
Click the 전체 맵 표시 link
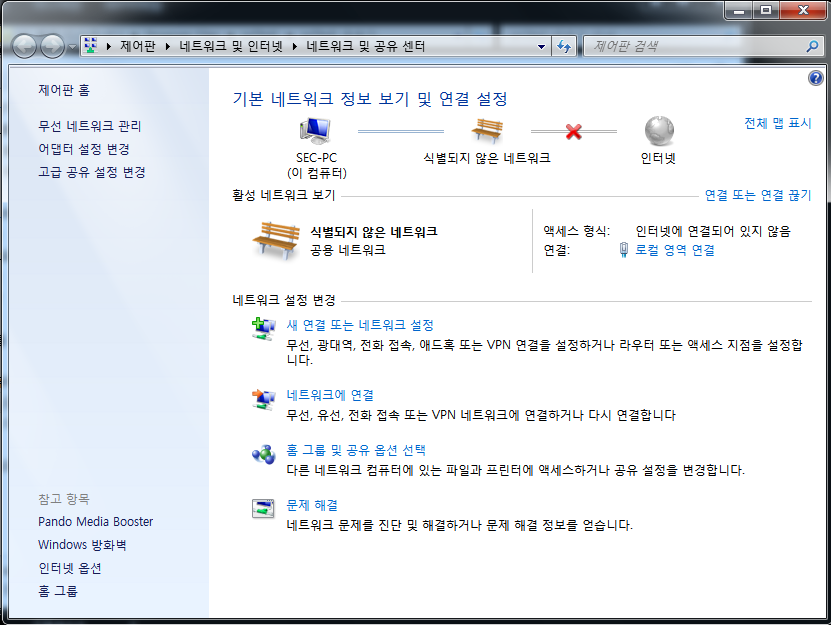click(x=777, y=123)
